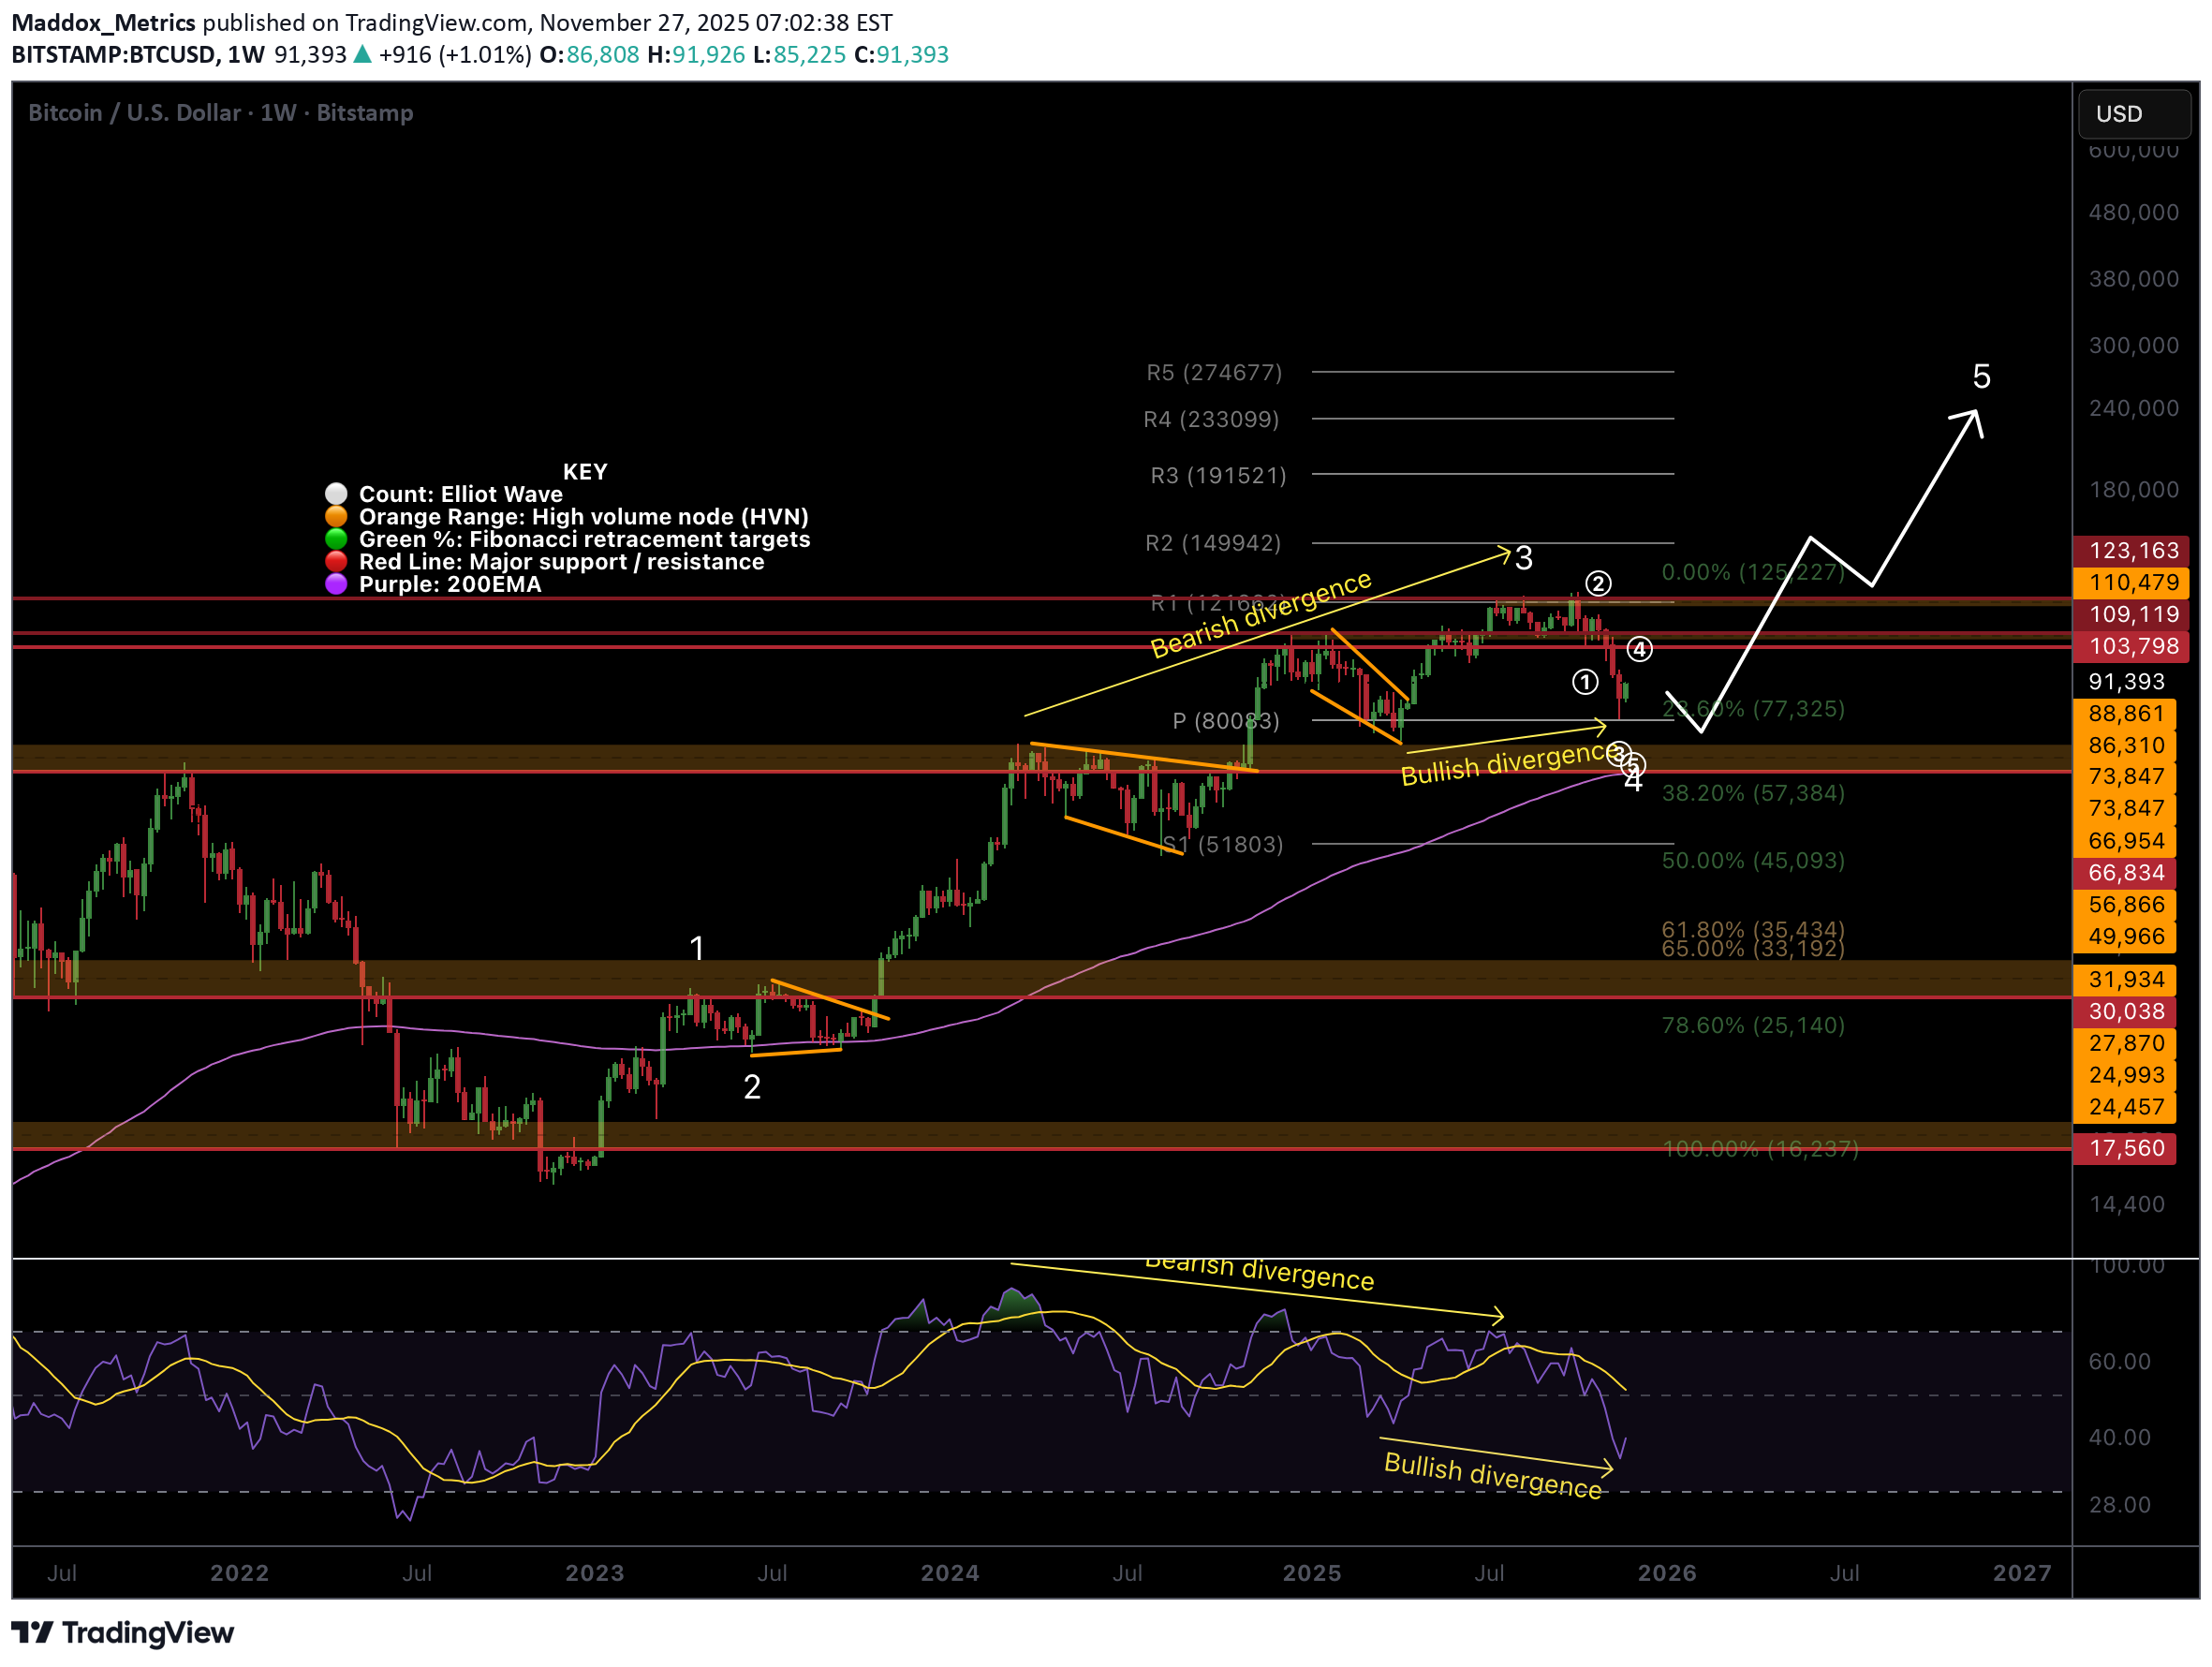This screenshot has width=2212, height=1667.
Task: Click the red support/resistance dot in KEY
Action: click(336, 561)
